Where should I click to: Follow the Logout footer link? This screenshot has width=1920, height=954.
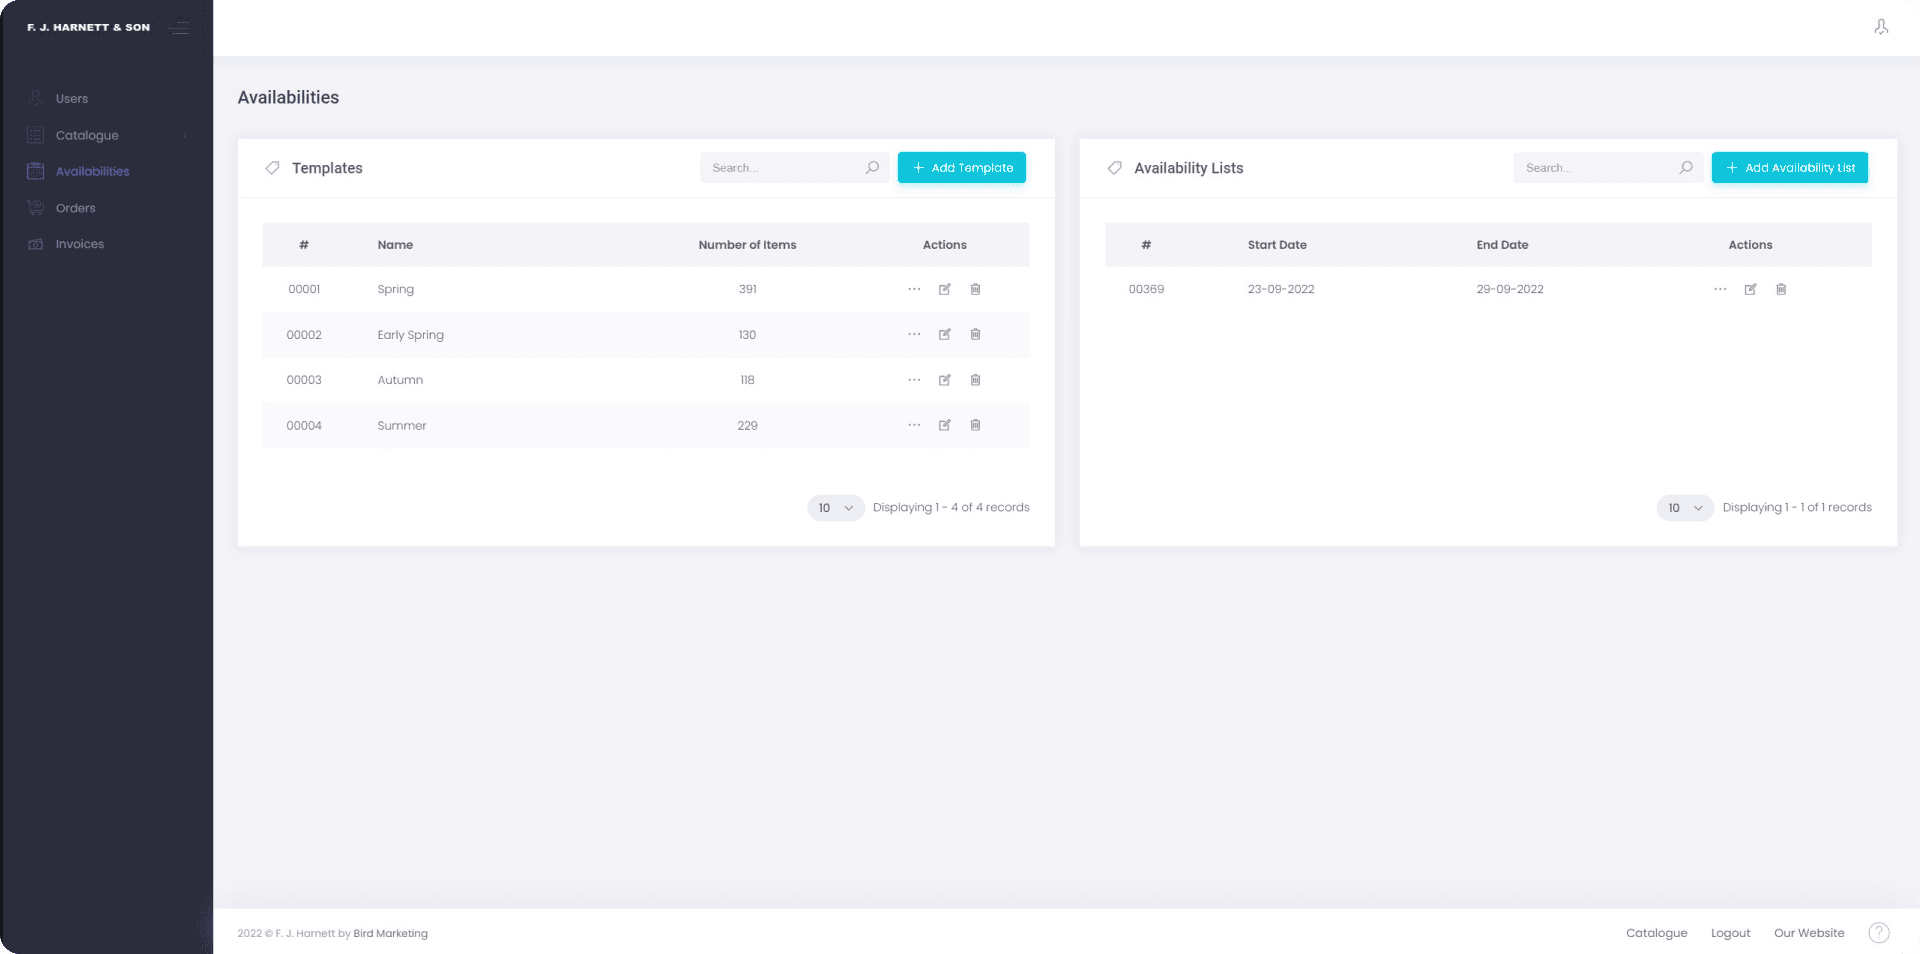(1730, 933)
